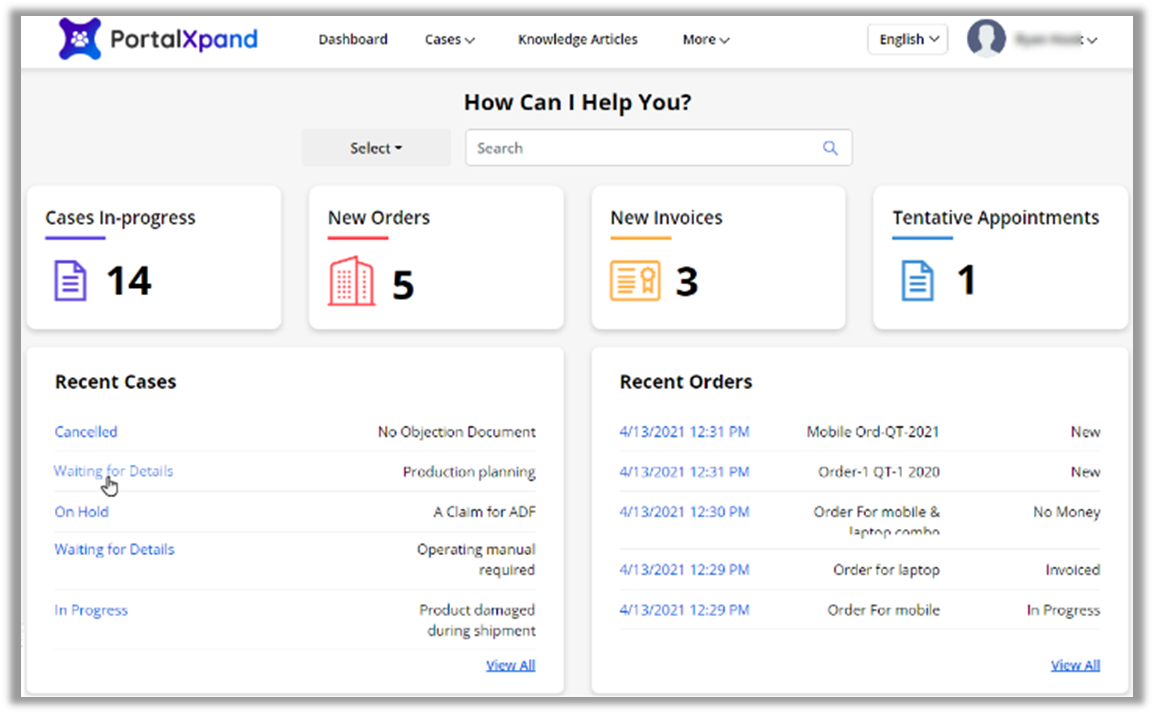Open the 4/13/2021 12:30 PM order link
This screenshot has height=714, width=1155.
[x=684, y=512]
